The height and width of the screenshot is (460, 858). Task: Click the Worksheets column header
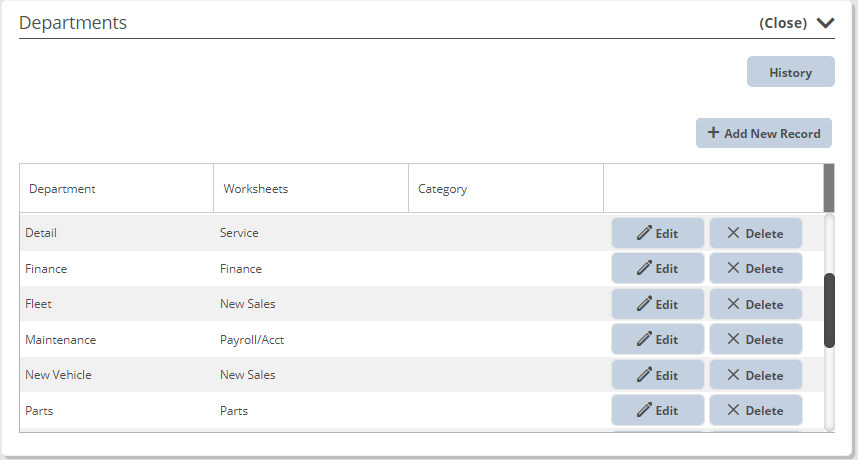click(311, 188)
